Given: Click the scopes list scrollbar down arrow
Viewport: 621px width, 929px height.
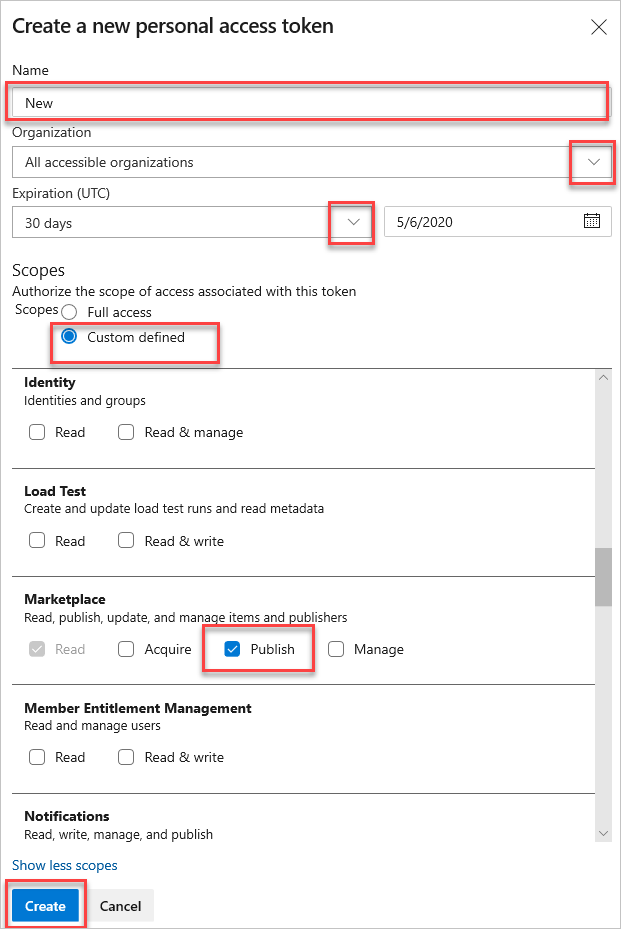Looking at the screenshot, I should 603,833.
